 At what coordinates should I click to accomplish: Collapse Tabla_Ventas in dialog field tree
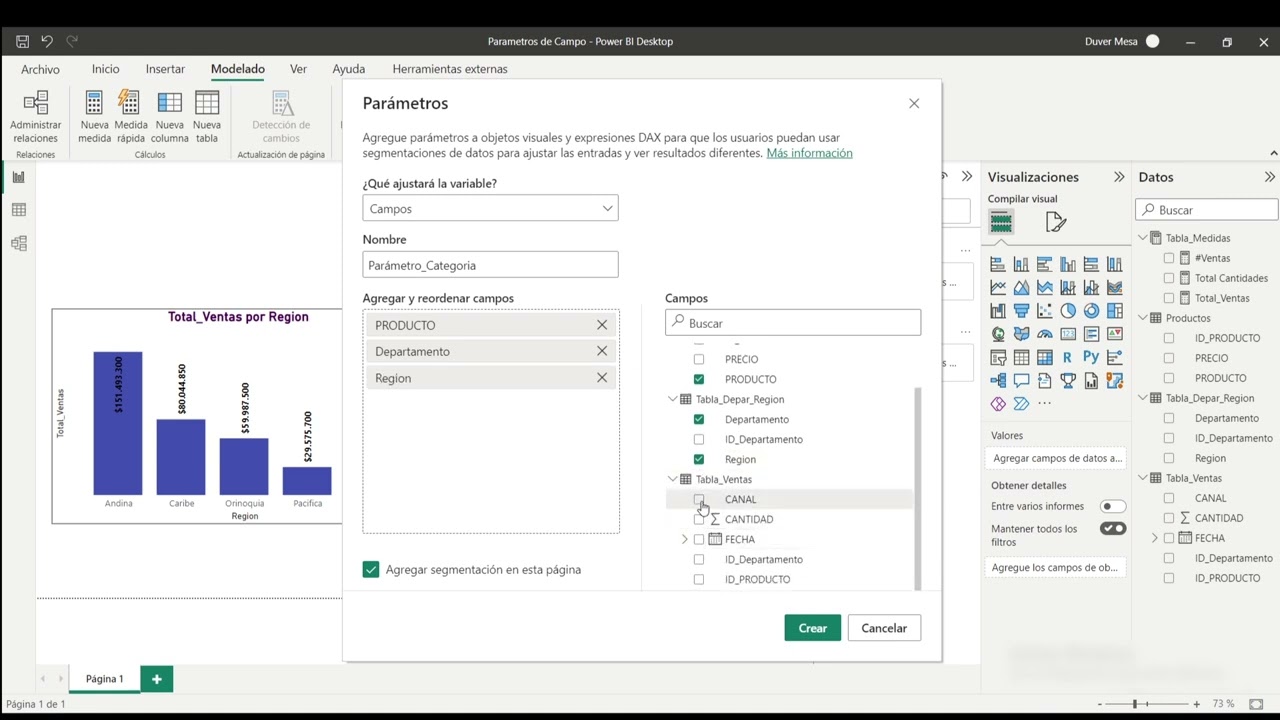click(673, 479)
